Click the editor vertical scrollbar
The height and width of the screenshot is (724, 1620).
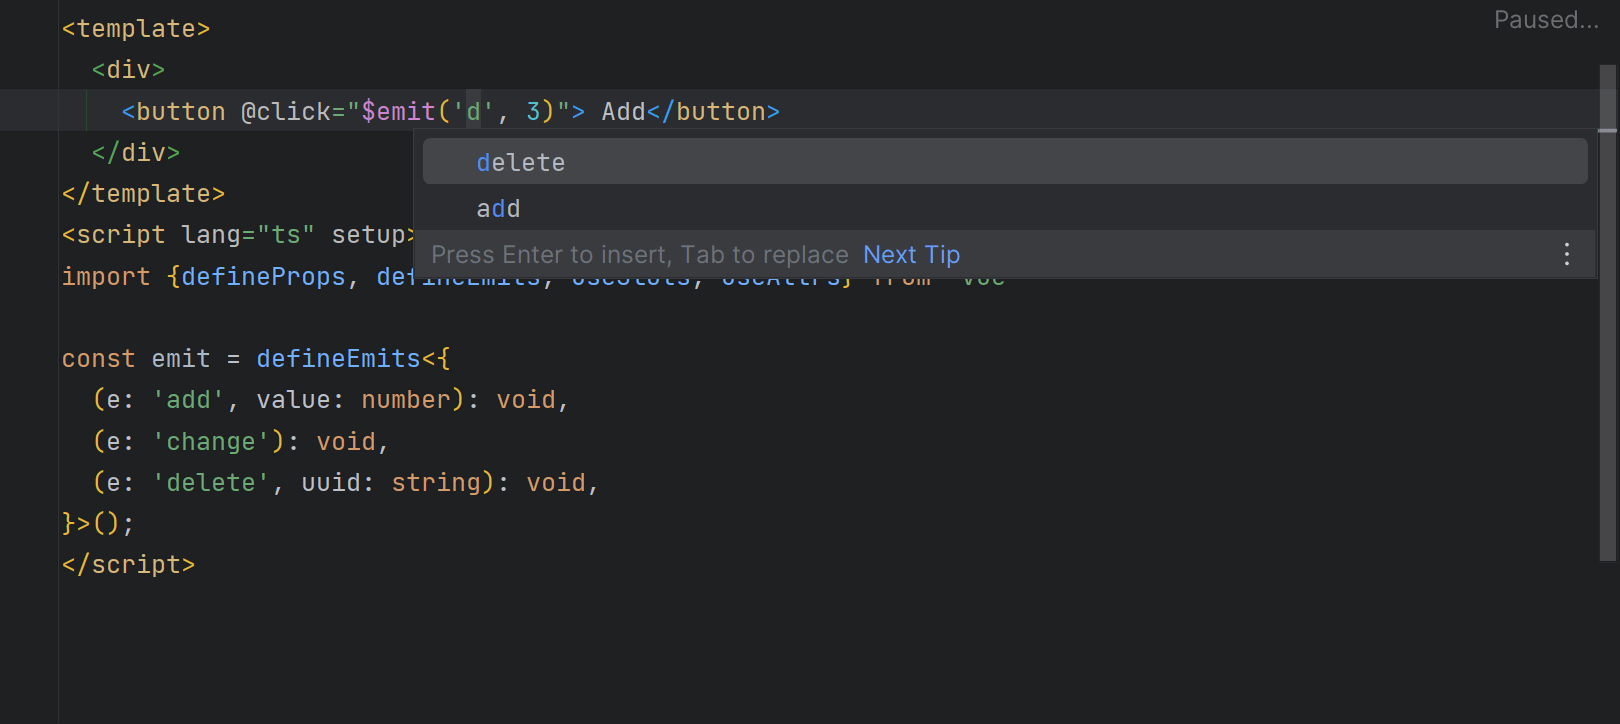pos(1607,310)
